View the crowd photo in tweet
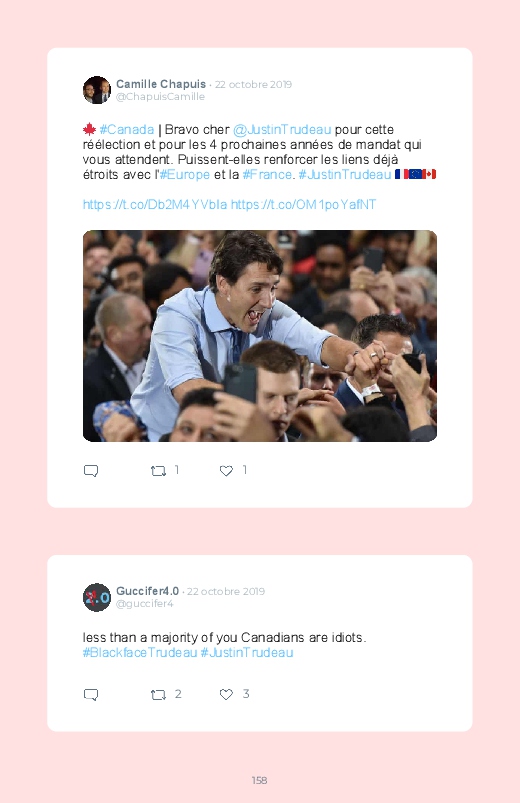The image size is (520, 803). coord(260,336)
